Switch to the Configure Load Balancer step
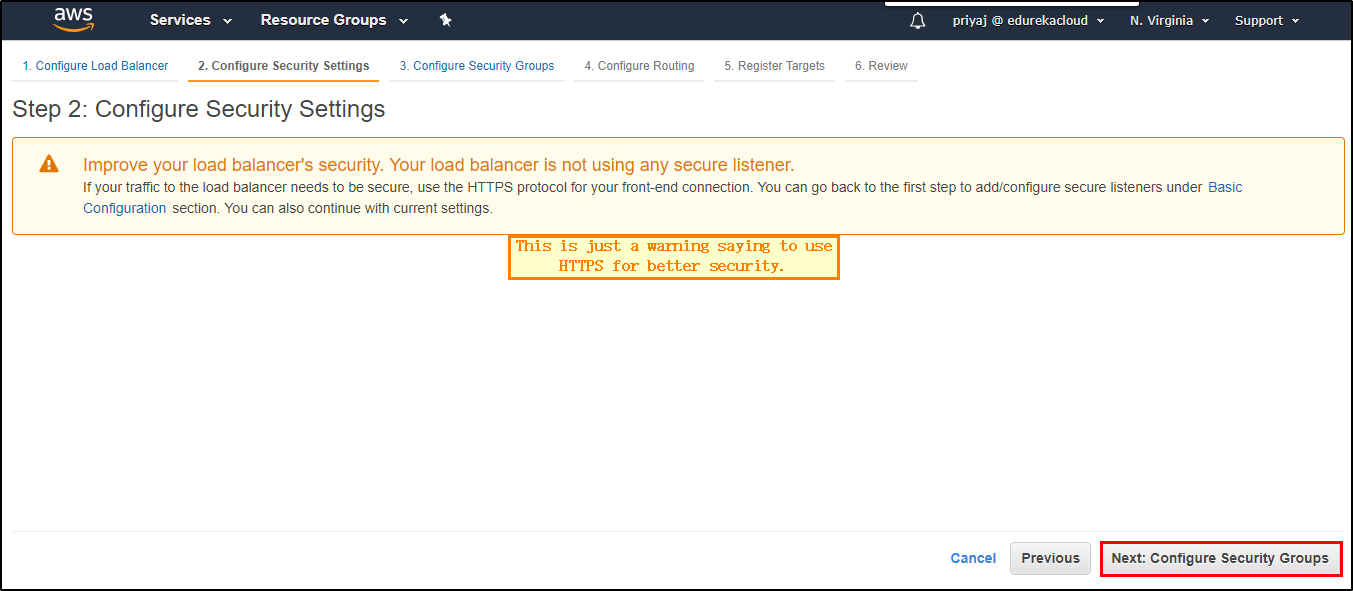This screenshot has height=591, width=1353. [95, 65]
